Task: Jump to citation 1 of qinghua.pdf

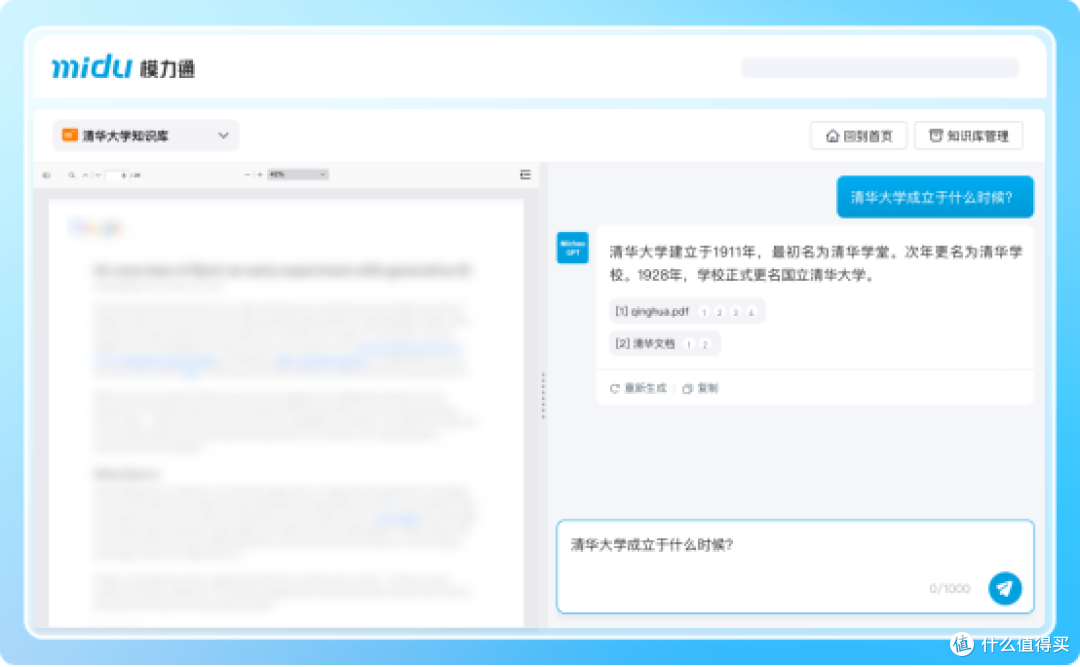Action: (704, 312)
